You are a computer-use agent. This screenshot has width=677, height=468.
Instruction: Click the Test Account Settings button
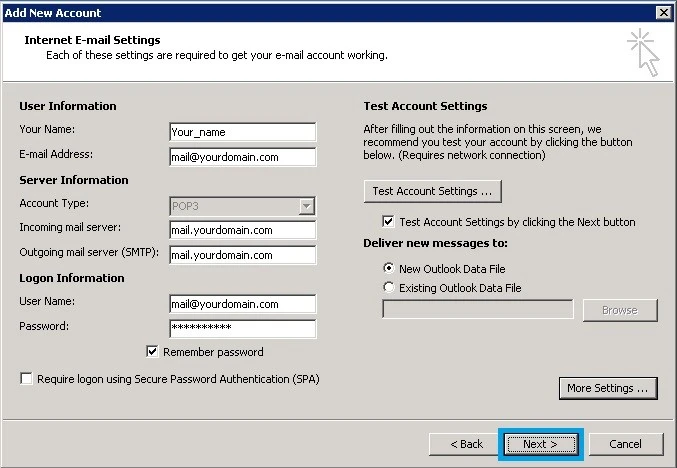pyautogui.click(x=433, y=191)
